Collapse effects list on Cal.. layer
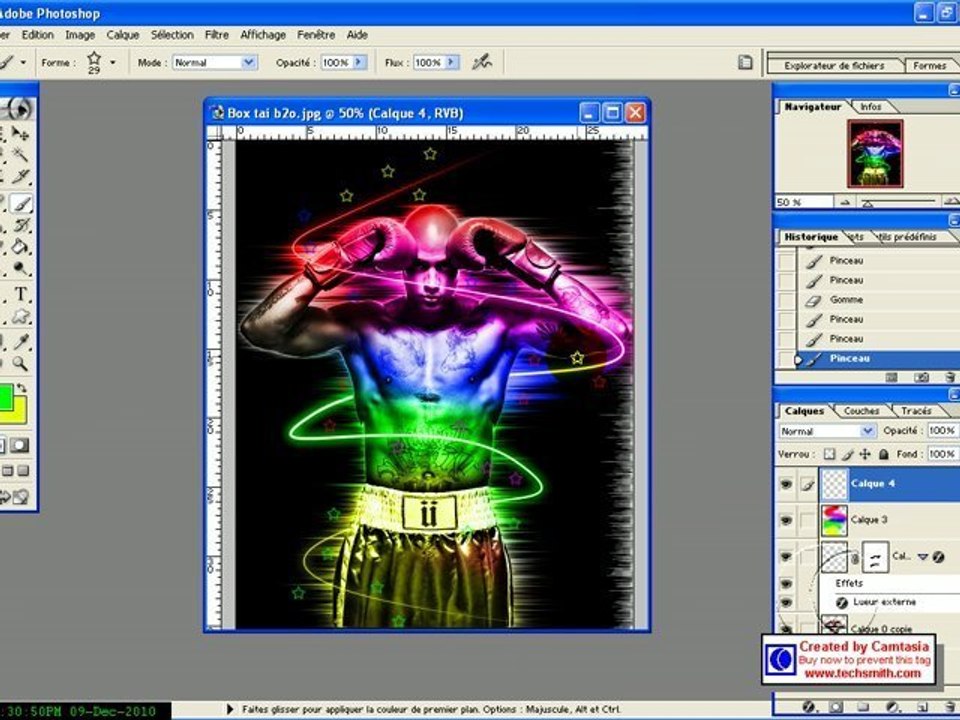The width and height of the screenshot is (960, 720). [923, 557]
